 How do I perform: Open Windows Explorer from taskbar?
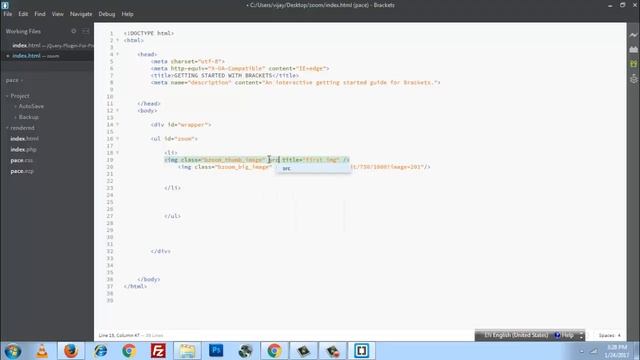(x=187, y=351)
